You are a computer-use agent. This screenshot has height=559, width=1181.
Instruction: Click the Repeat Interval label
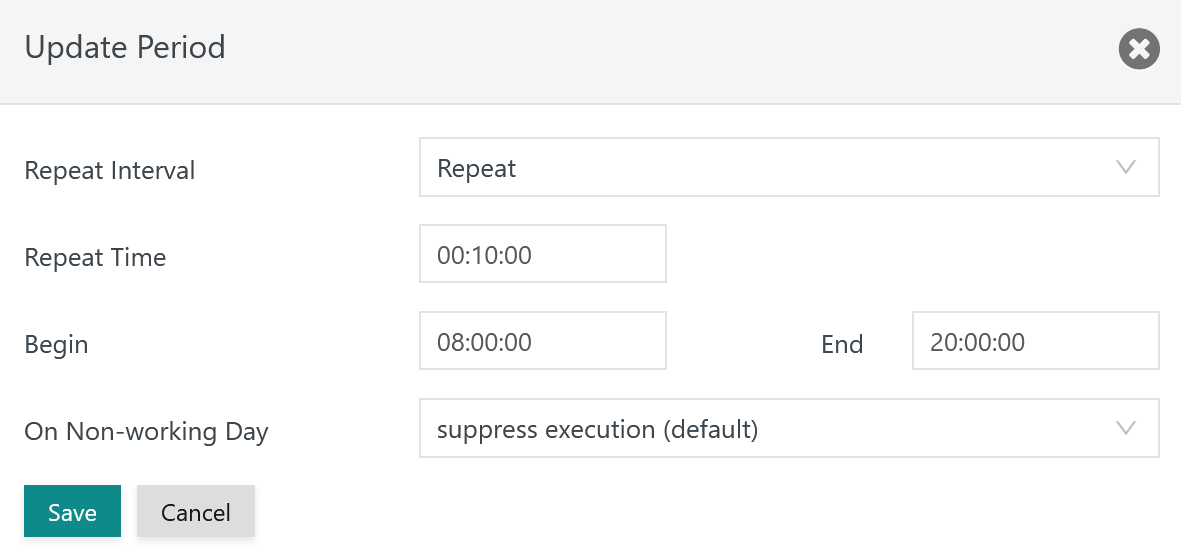coord(110,170)
